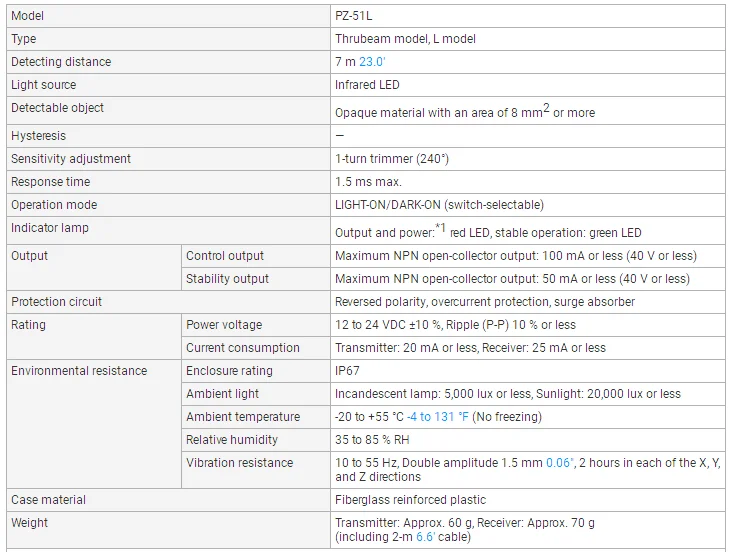The image size is (731, 552).
Task: Click the Weight row label
Action: click(x=29, y=523)
